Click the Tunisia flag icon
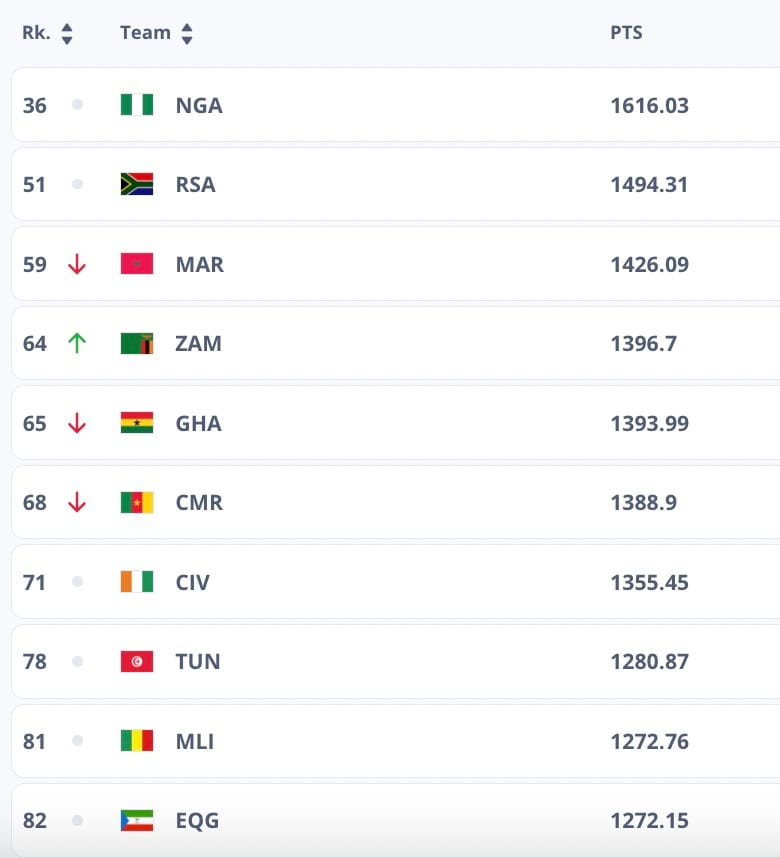Screen dimensions: 780x858 pyautogui.click(x=137, y=662)
